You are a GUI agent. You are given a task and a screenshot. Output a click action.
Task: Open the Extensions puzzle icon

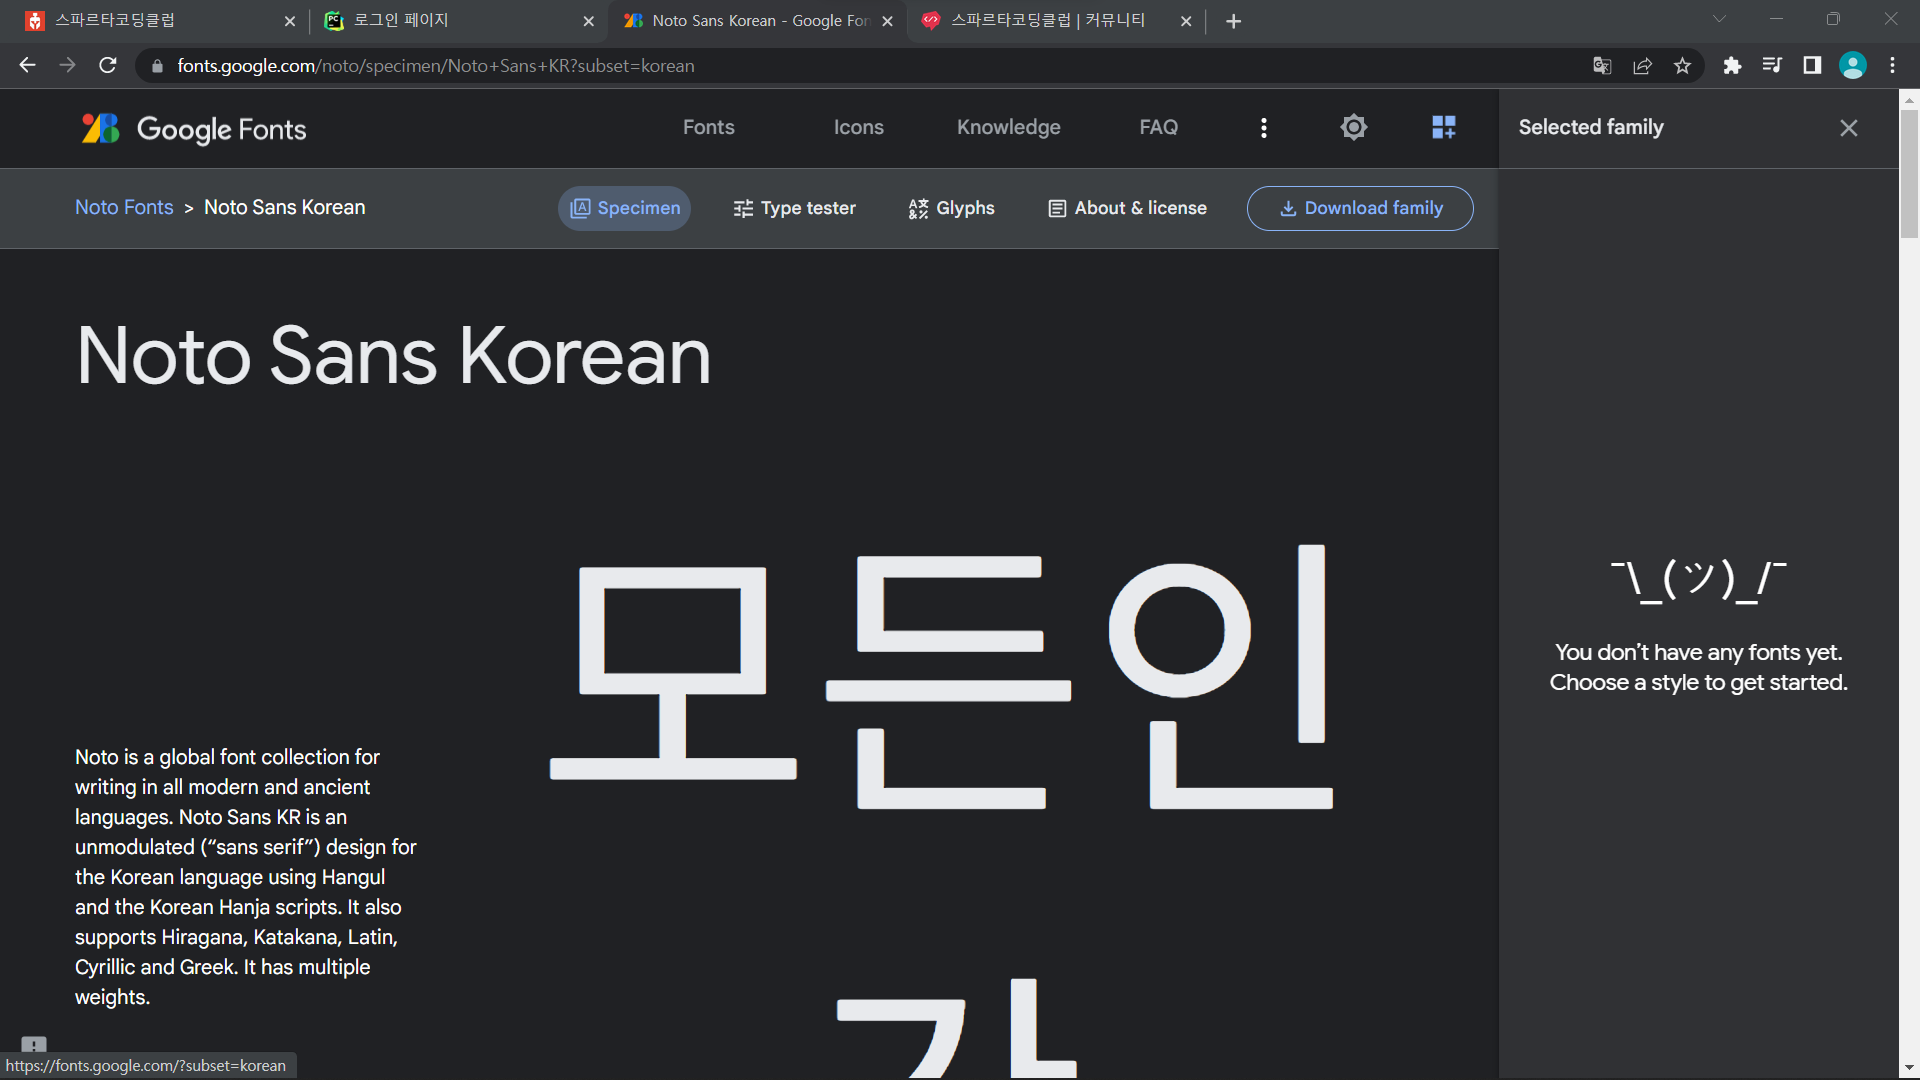pyautogui.click(x=1732, y=66)
